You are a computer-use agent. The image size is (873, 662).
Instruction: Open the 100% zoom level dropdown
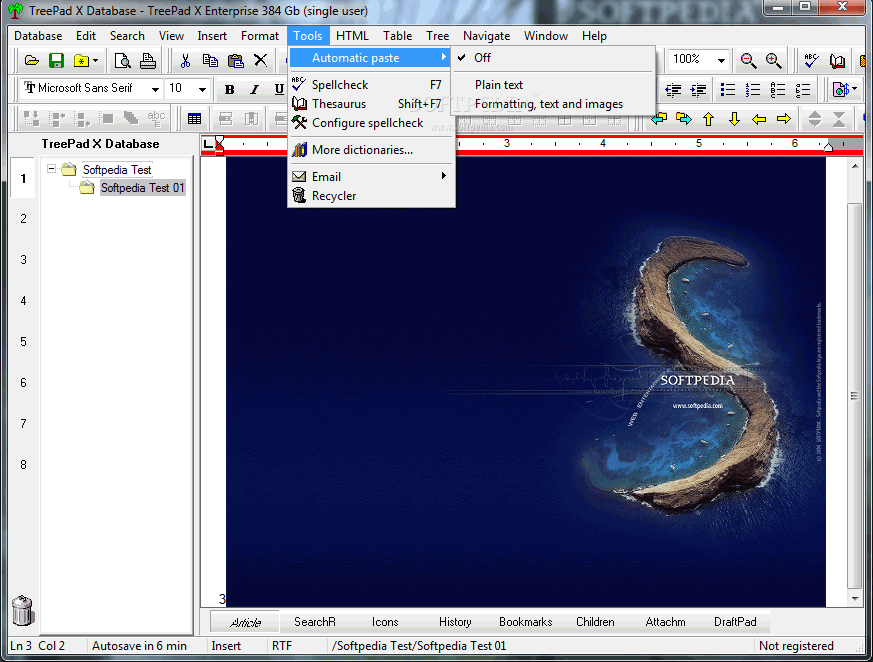pos(721,60)
